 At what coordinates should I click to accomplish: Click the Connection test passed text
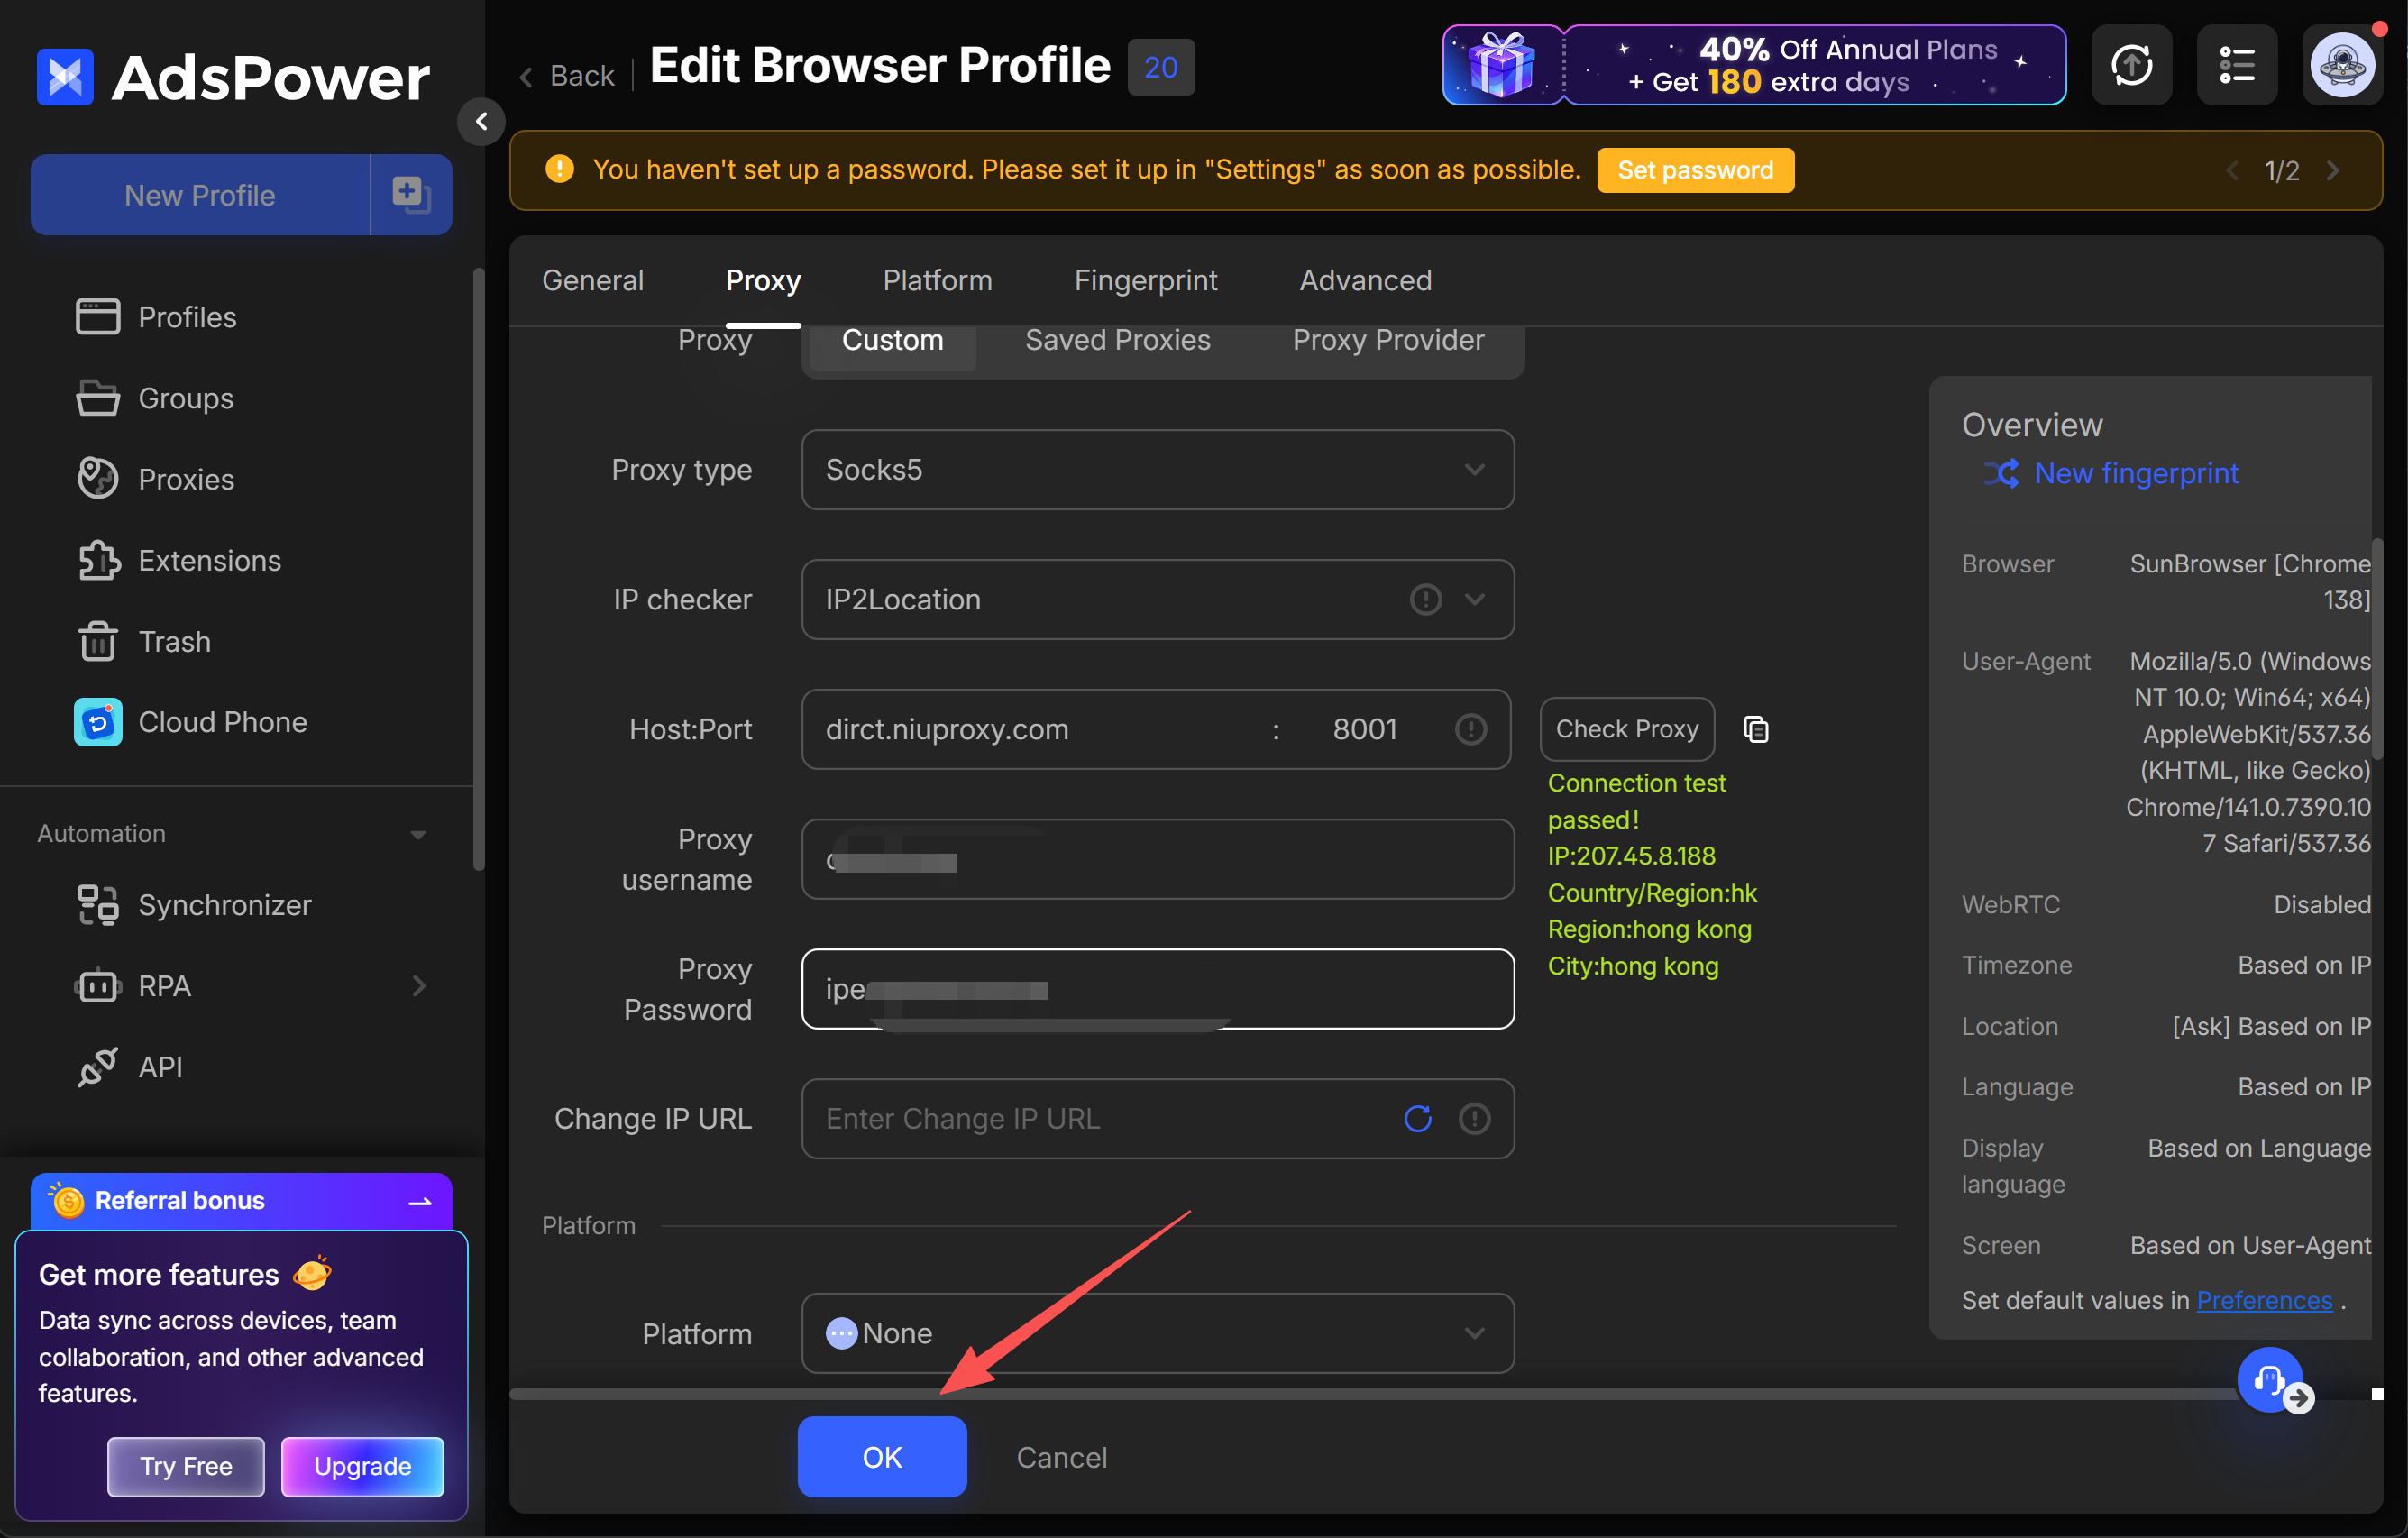(x=1637, y=801)
